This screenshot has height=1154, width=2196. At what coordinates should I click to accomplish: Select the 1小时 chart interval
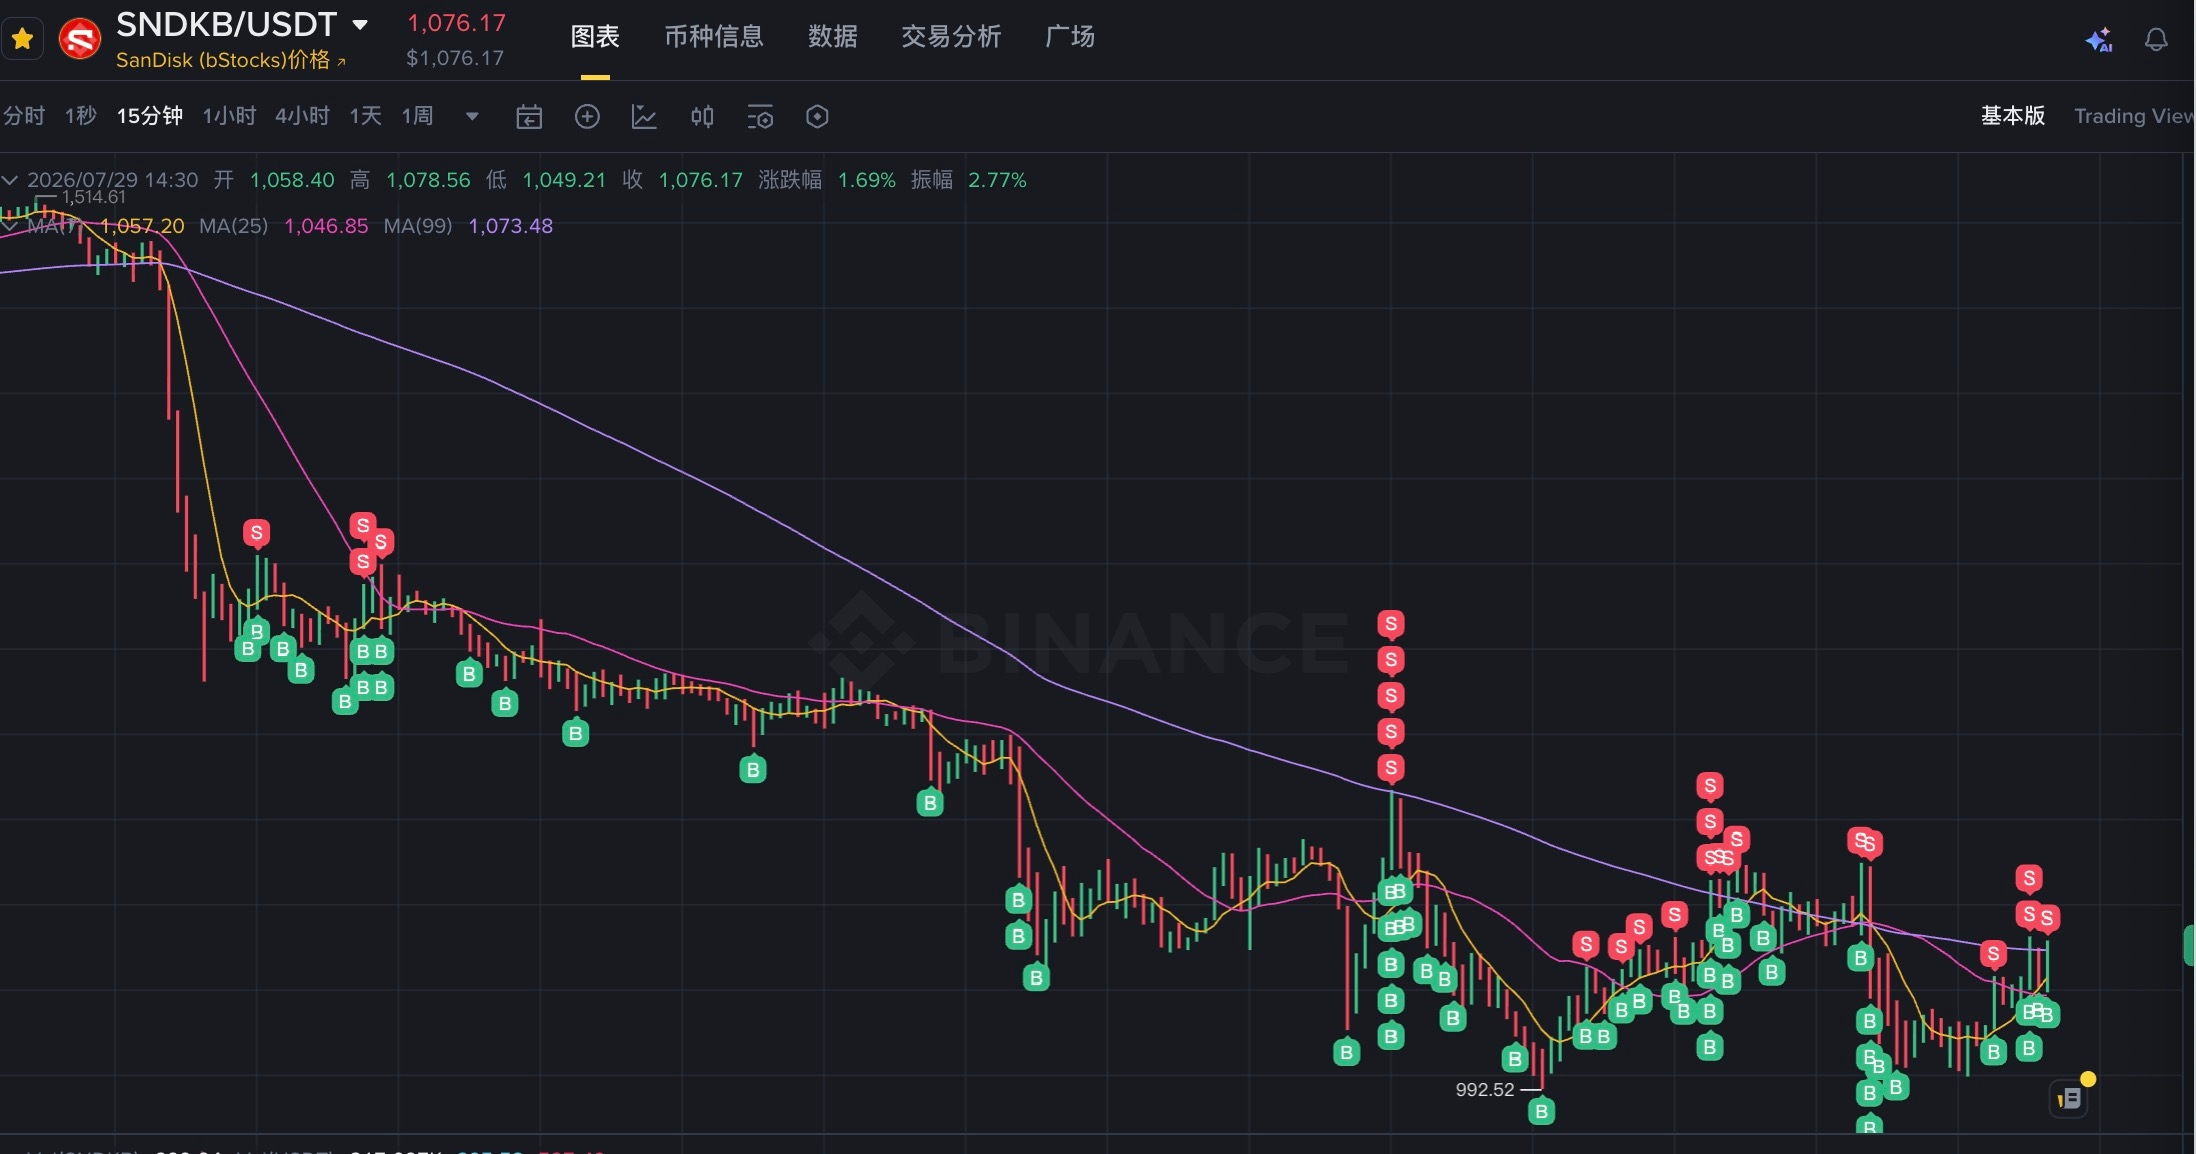coord(230,116)
